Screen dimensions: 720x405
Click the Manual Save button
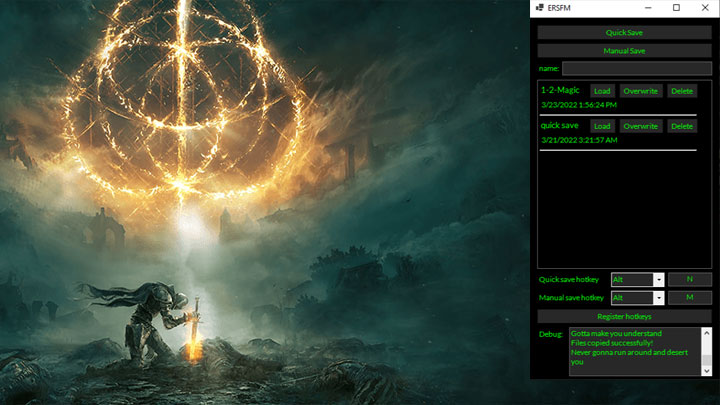tap(624, 51)
